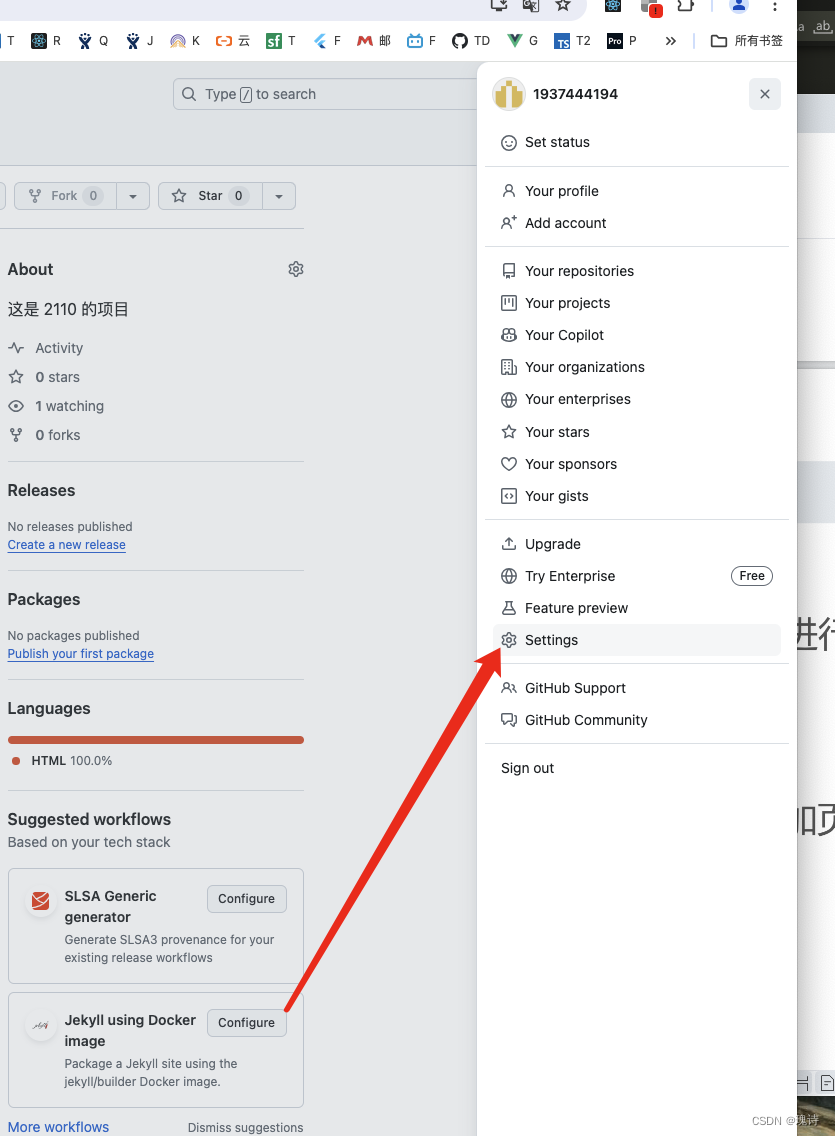Open the Vue G bookmark
Image resolution: width=835 pixels, height=1136 pixels.
tap(522, 41)
